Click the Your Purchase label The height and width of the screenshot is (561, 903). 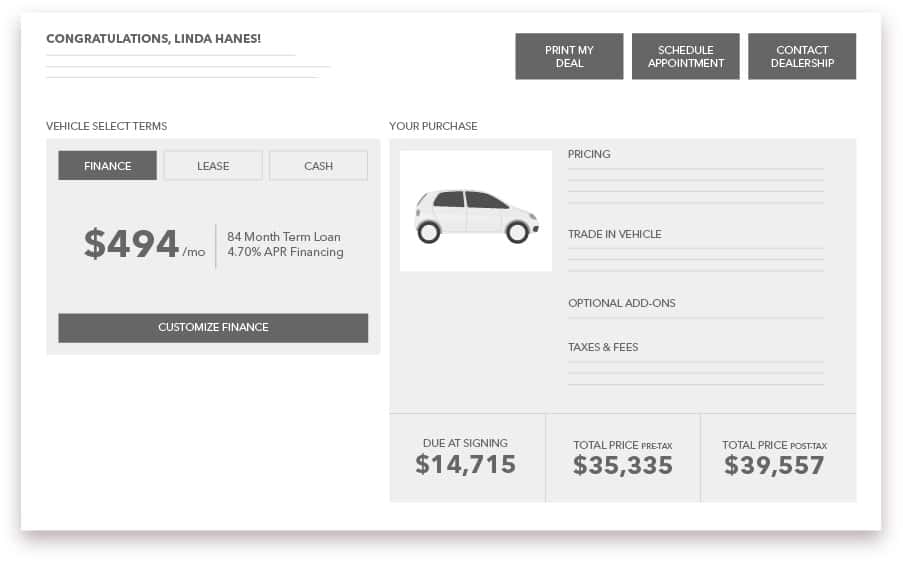click(433, 126)
